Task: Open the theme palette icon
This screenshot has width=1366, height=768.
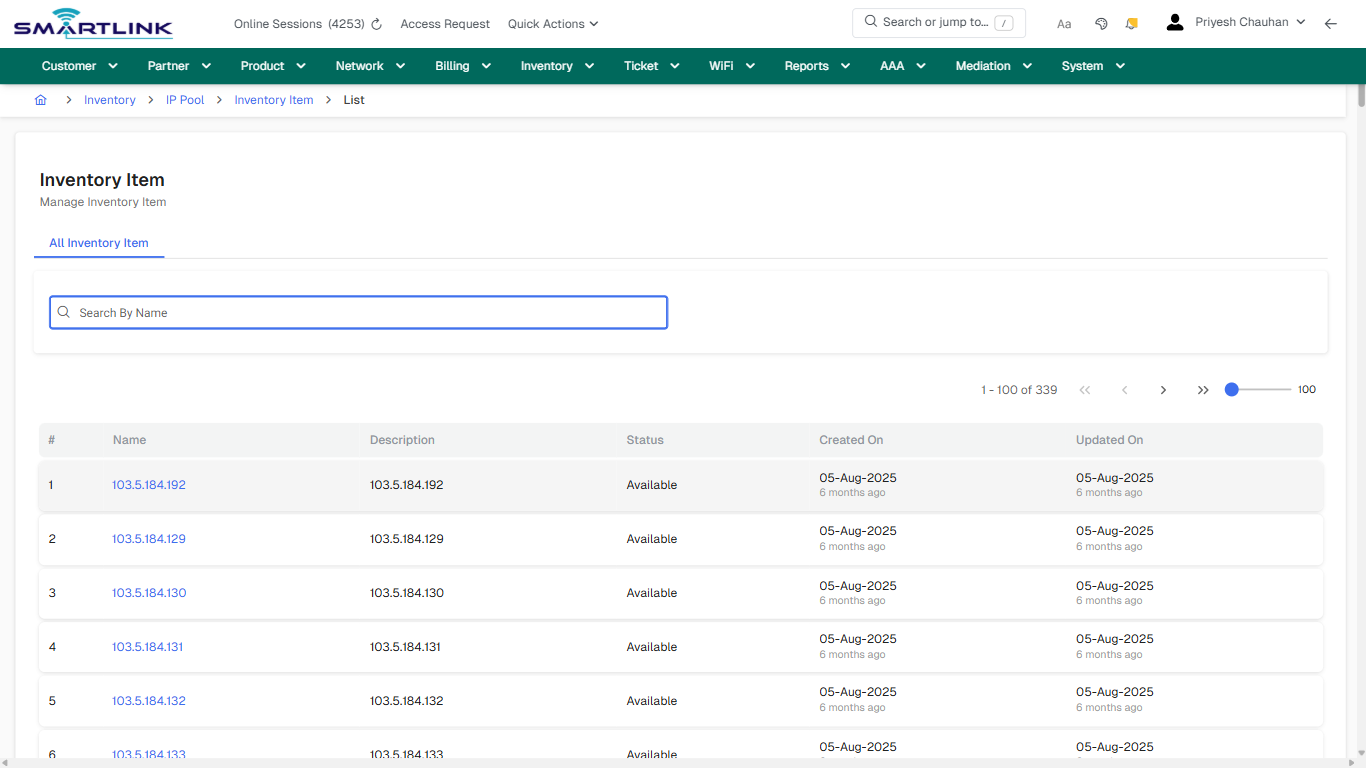Action: [1101, 23]
